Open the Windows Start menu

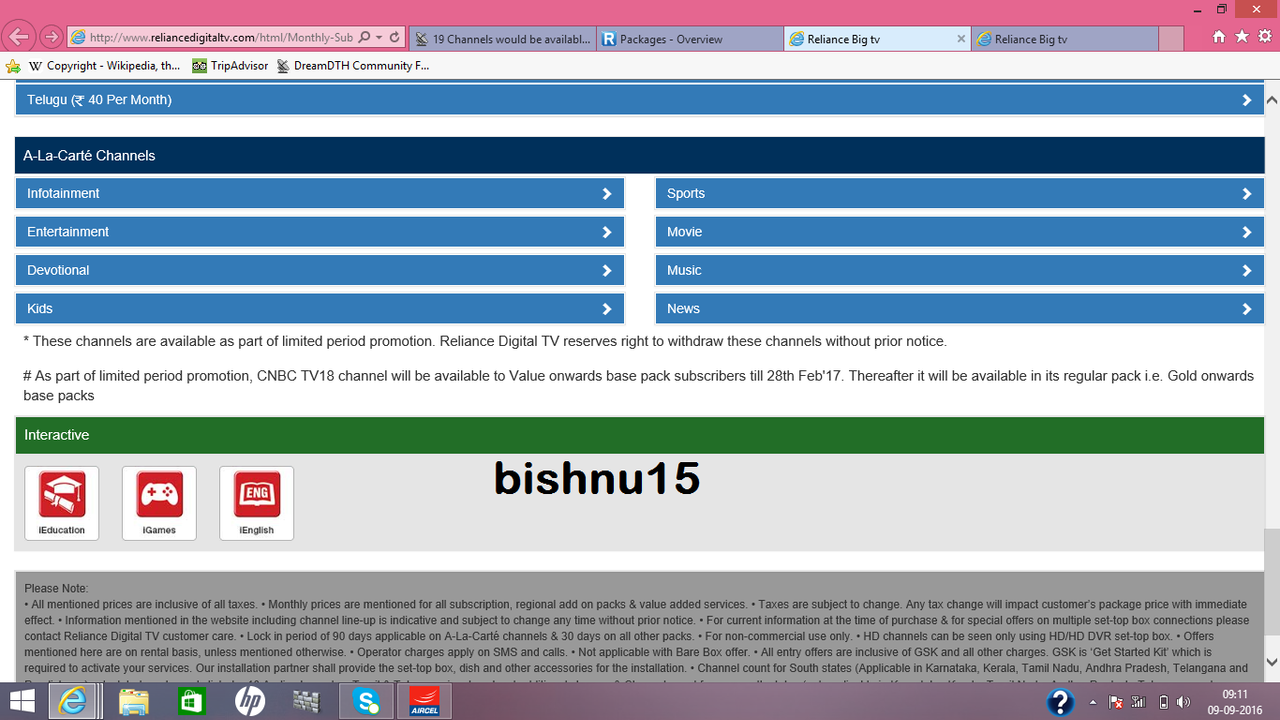click(22, 700)
